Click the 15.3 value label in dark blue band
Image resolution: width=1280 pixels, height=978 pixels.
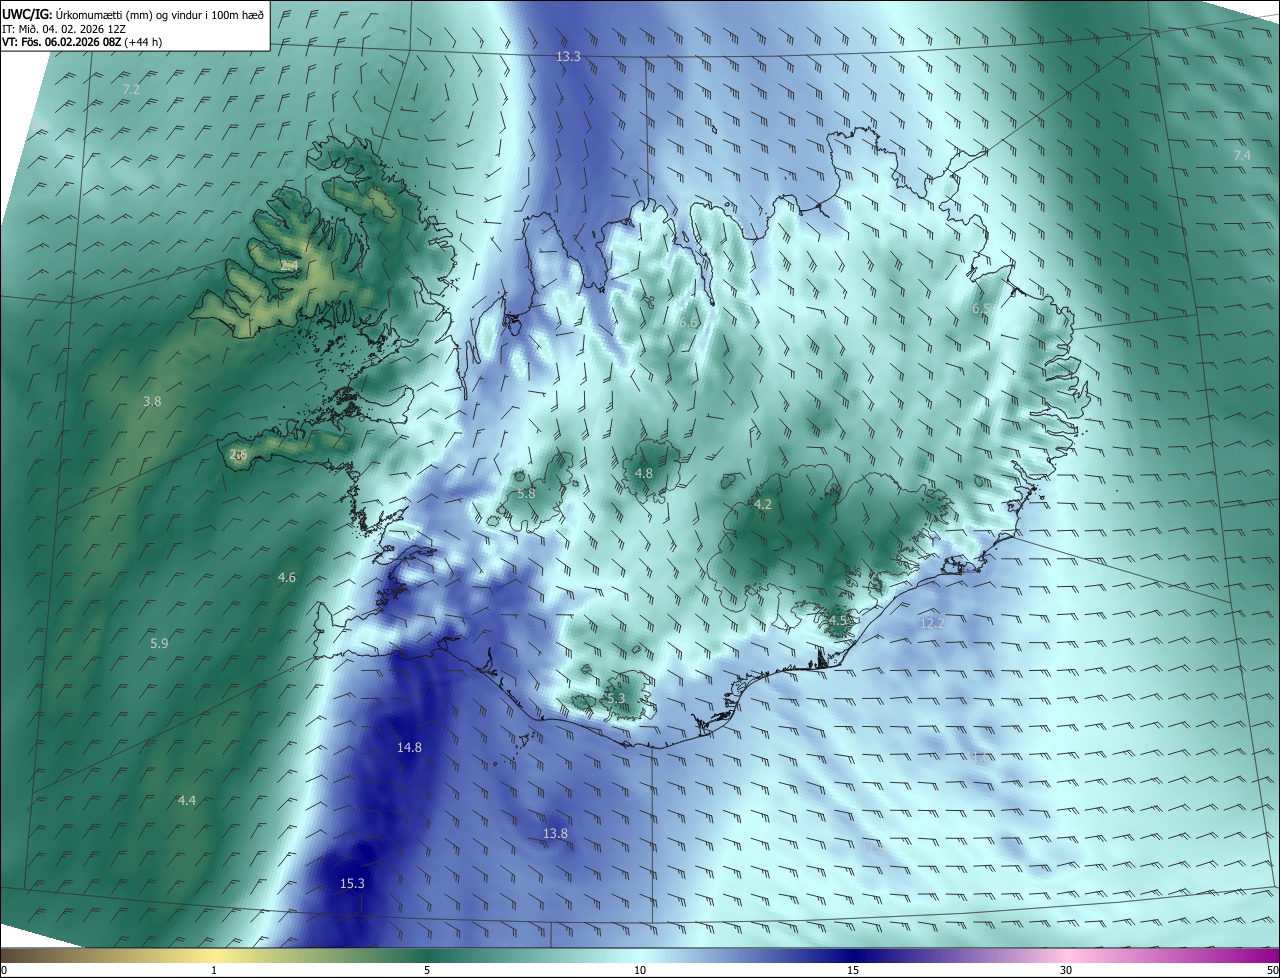click(352, 884)
